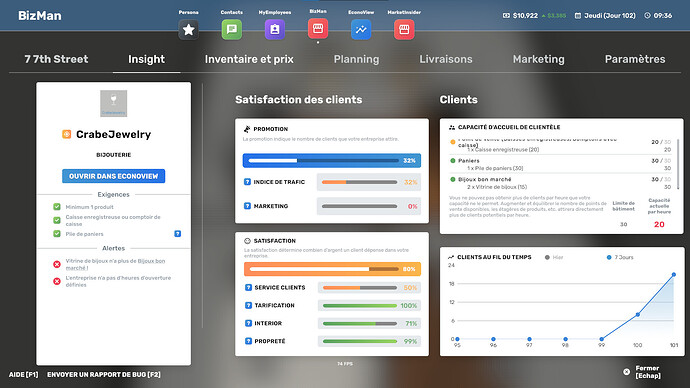Open the MyEmployees badge app icon

coord(275,29)
